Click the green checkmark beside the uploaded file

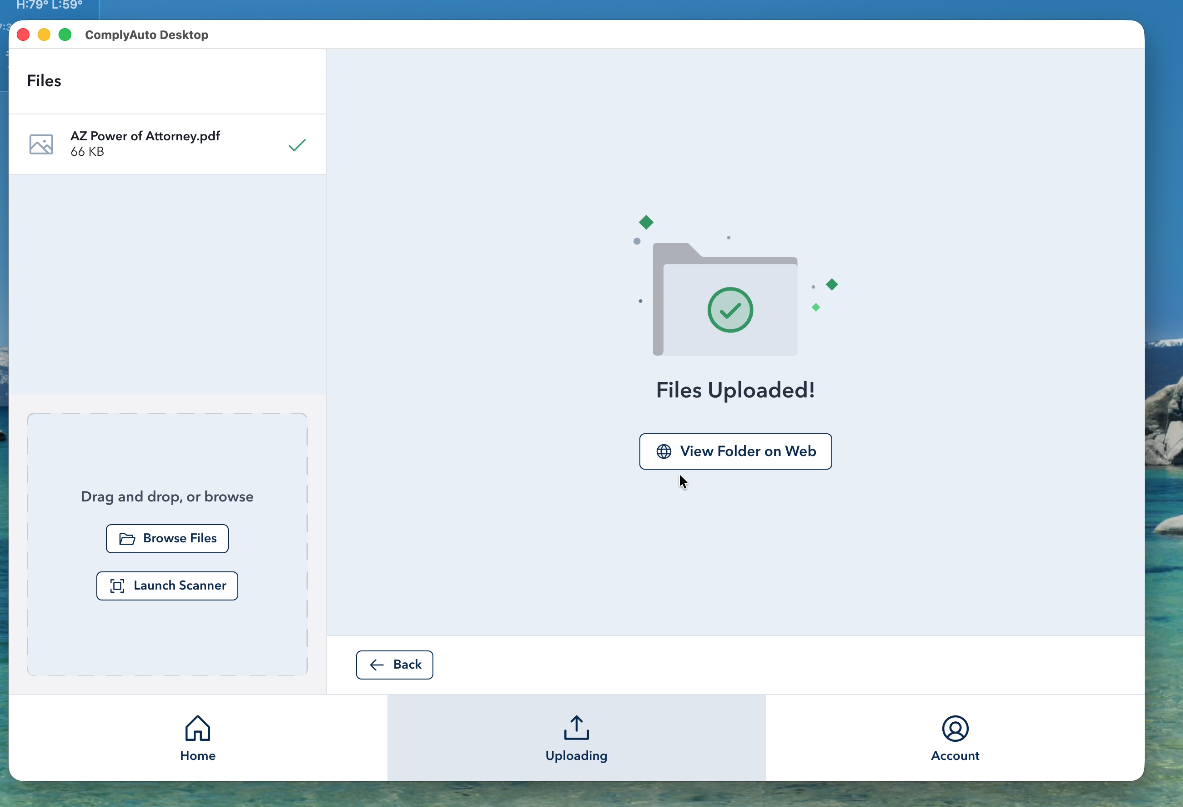[297, 145]
